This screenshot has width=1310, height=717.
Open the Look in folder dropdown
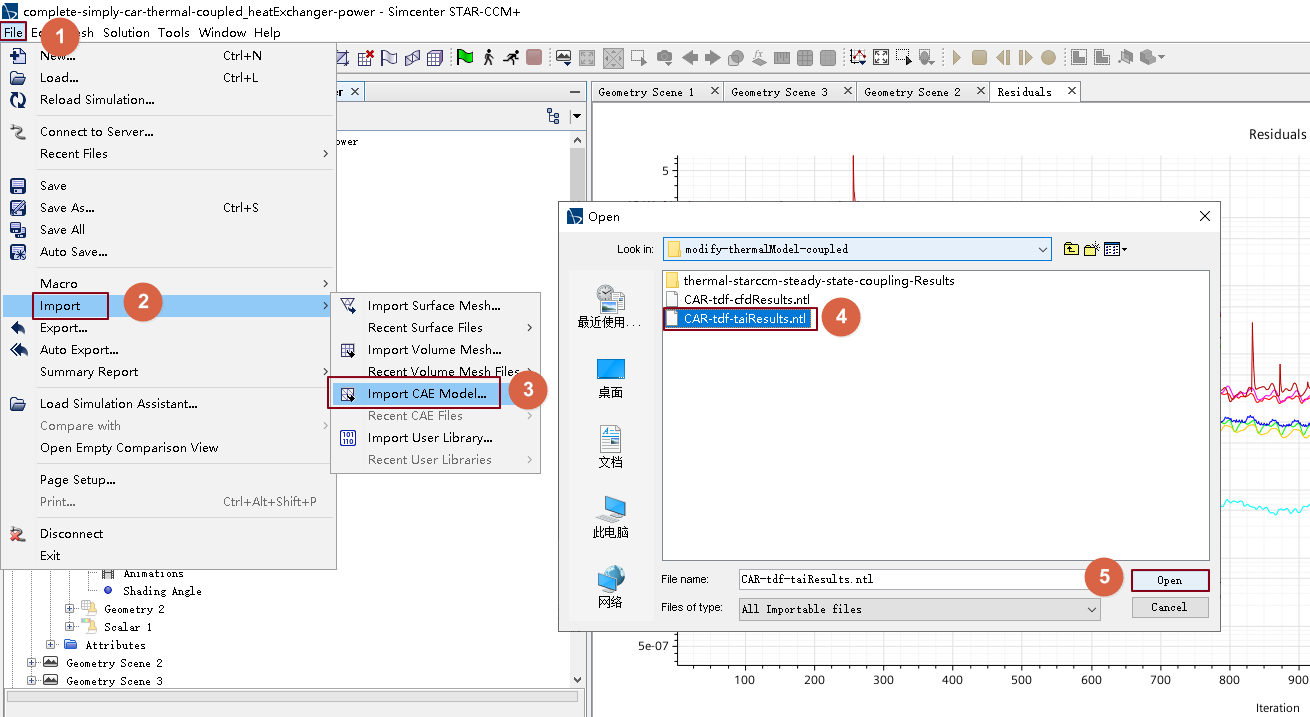1043,249
